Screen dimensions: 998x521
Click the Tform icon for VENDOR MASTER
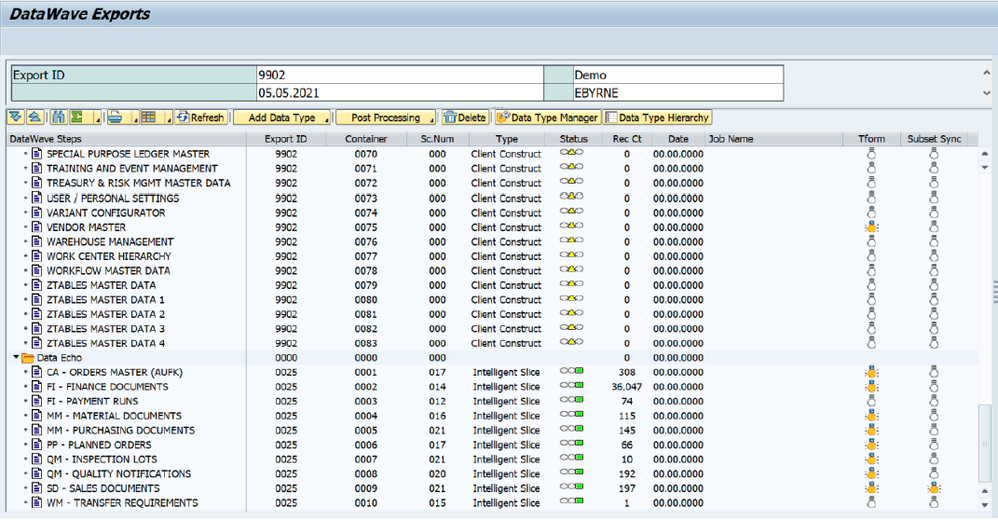[871, 227]
